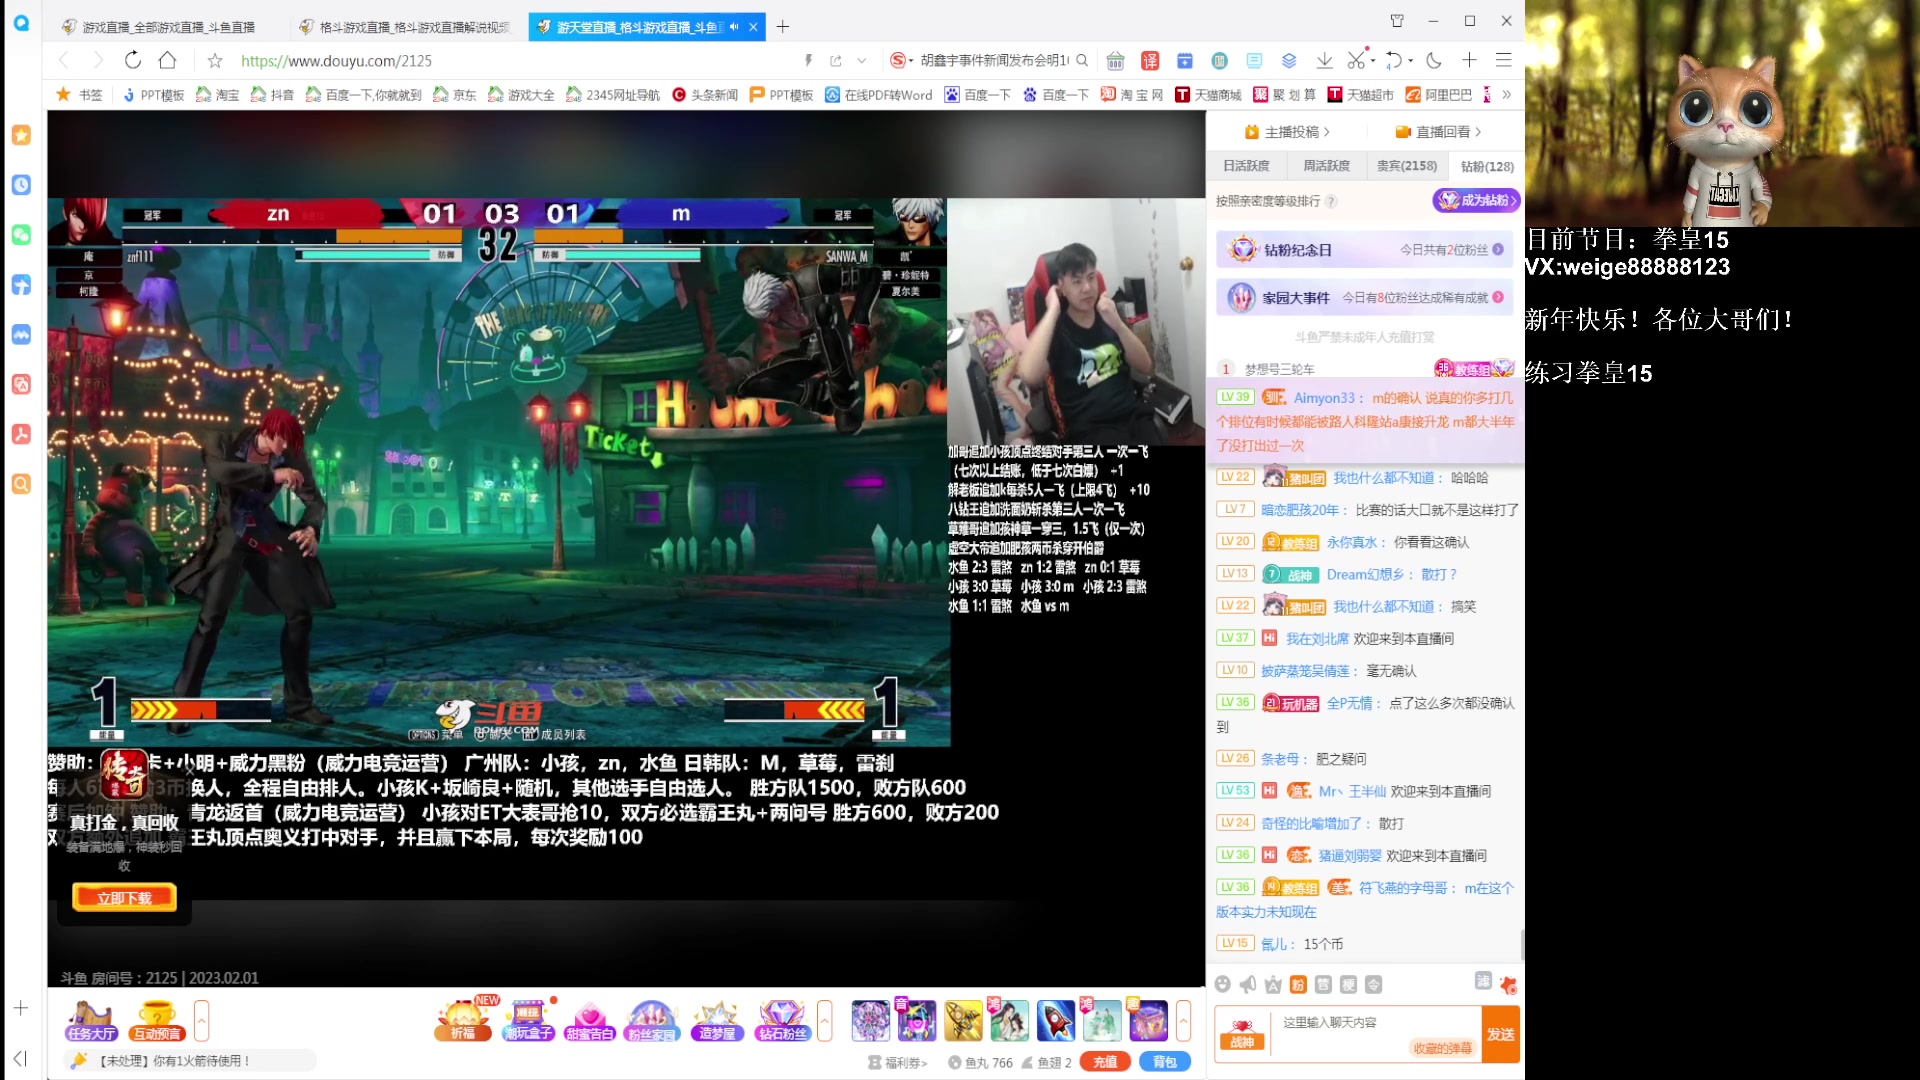Image resolution: width=1920 pixels, height=1080 pixels.
Task: Close the 游天堂直播 tab
Action: click(754, 27)
